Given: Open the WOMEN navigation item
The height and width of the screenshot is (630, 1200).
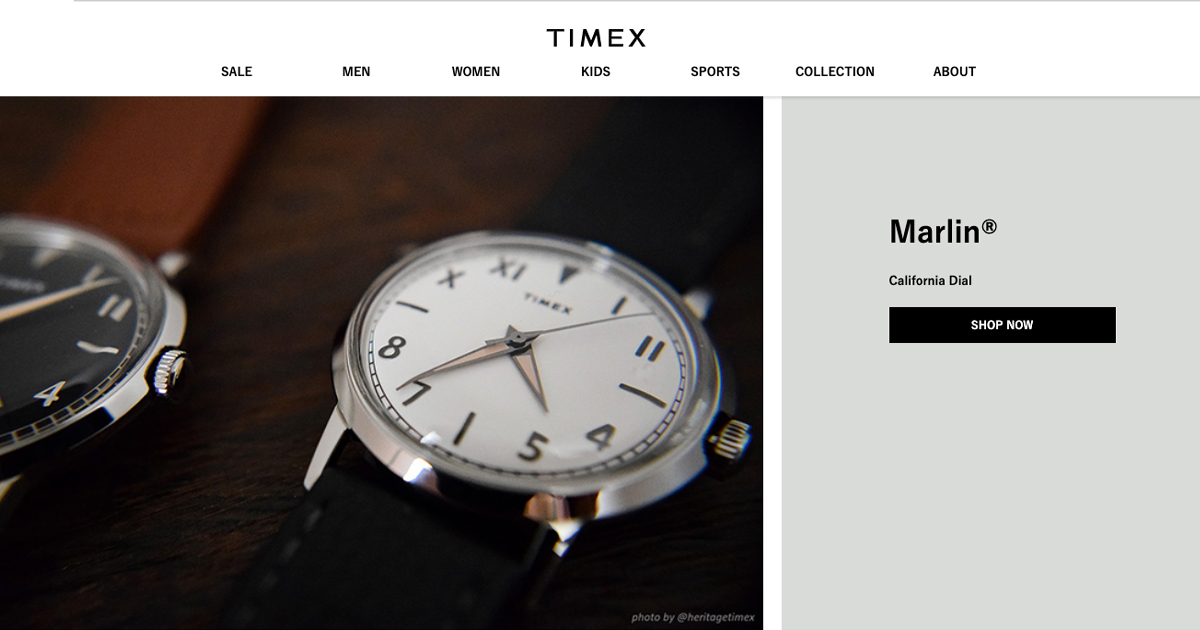Looking at the screenshot, I should pyautogui.click(x=476, y=71).
